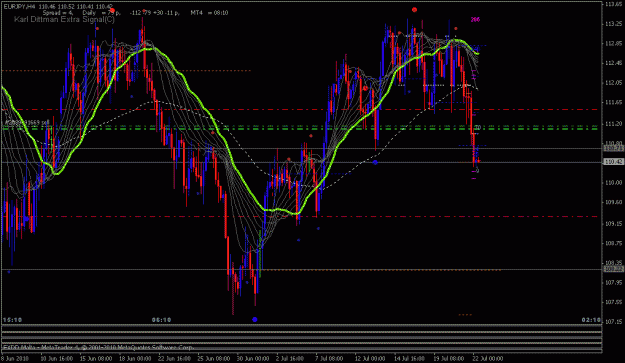625x363 pixels.
Task: Click the 112.85 price axis label
Action: [x=613, y=43]
